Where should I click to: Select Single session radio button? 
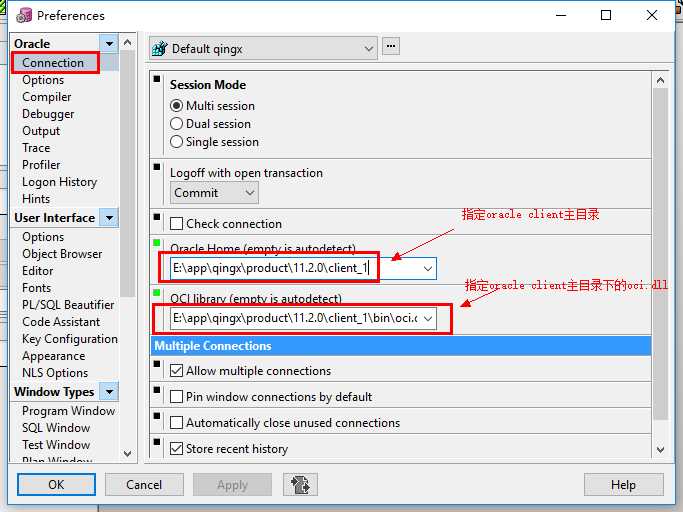point(176,142)
